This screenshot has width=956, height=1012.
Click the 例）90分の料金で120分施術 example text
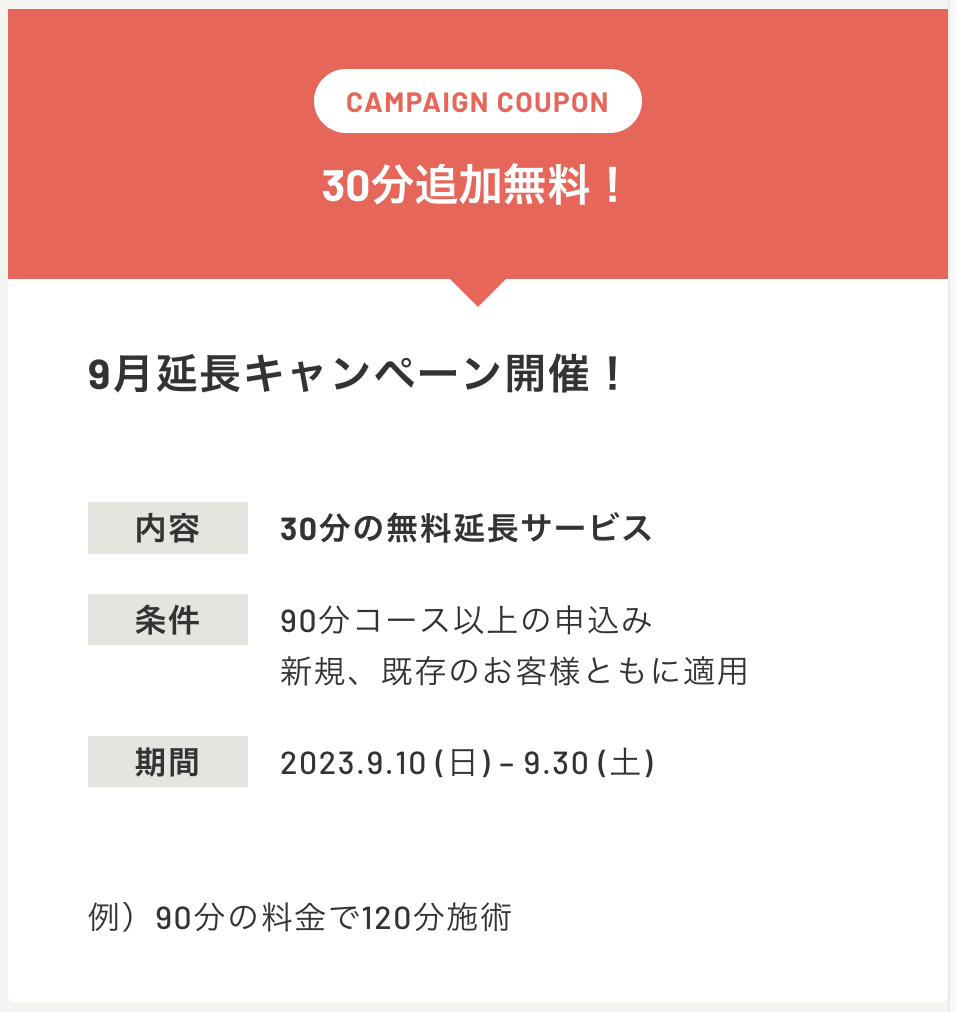[x=300, y=916]
